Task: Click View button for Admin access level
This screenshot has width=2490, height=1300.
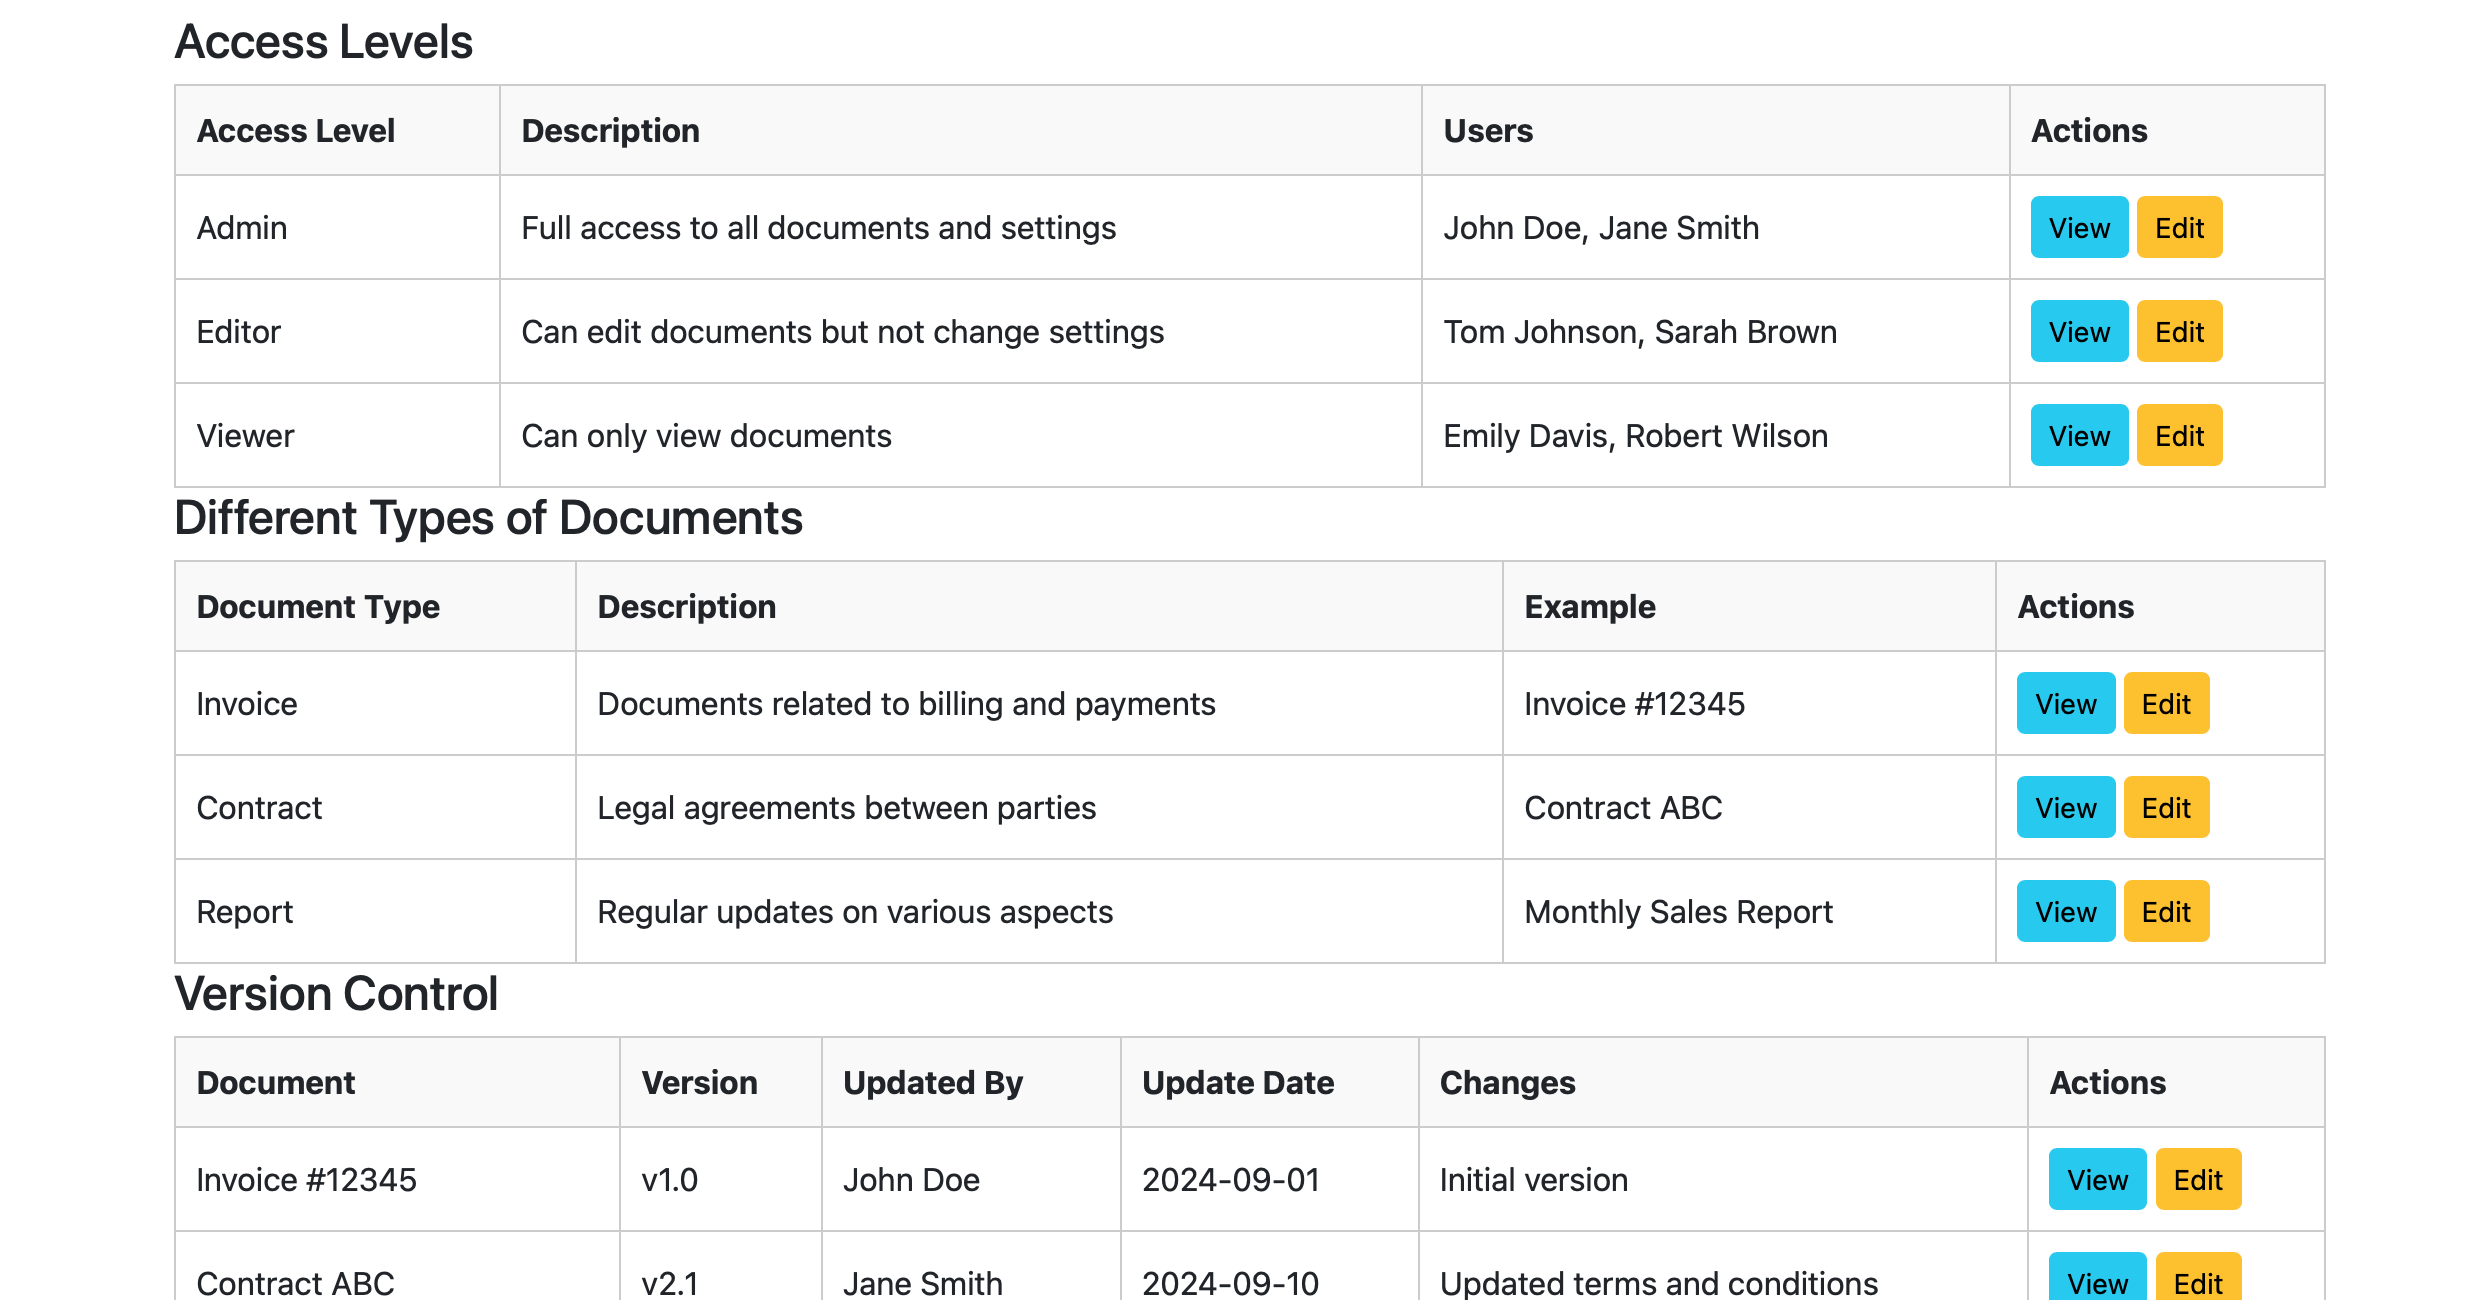Action: pos(2078,228)
